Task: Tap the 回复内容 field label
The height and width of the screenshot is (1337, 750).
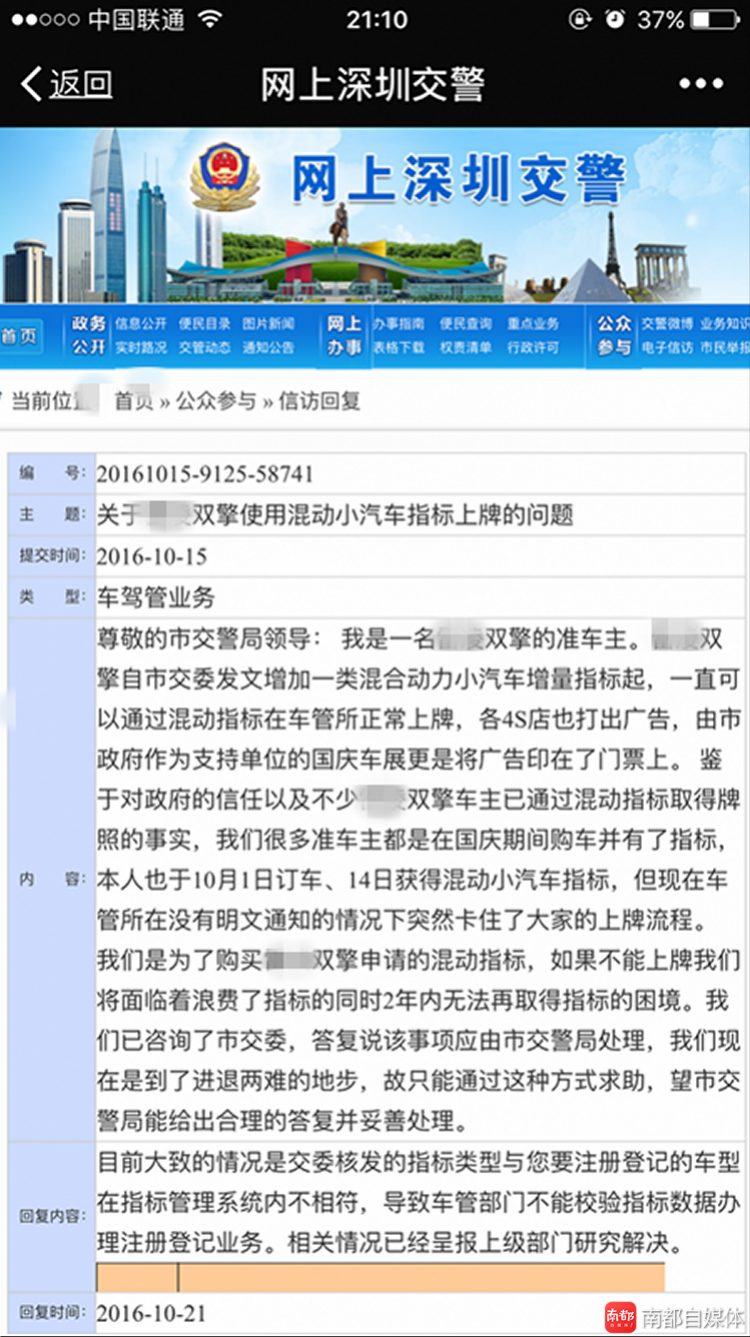Action: [x=51, y=1216]
